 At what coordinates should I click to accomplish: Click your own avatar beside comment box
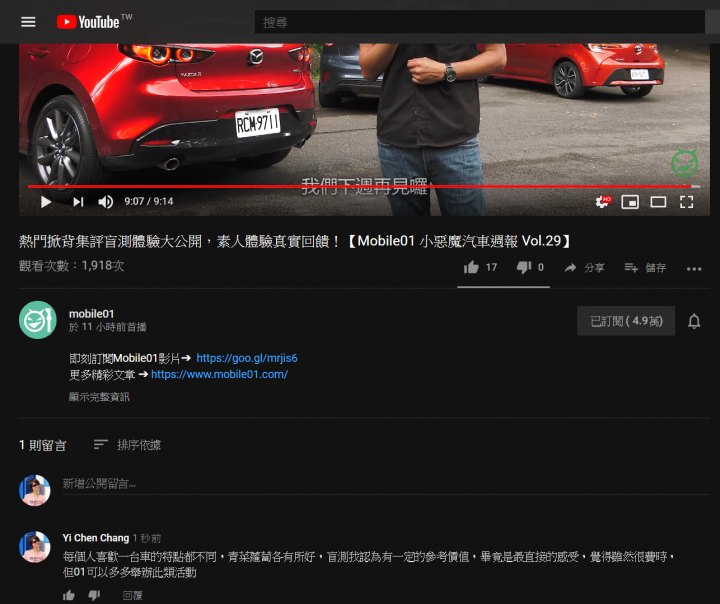pyautogui.click(x=34, y=491)
